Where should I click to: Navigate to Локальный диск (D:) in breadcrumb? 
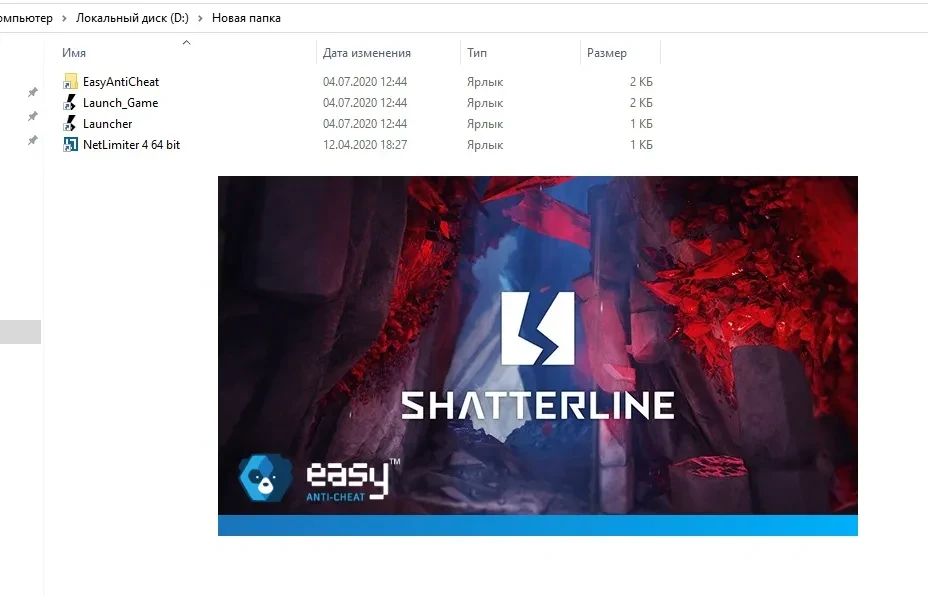click(x=132, y=18)
